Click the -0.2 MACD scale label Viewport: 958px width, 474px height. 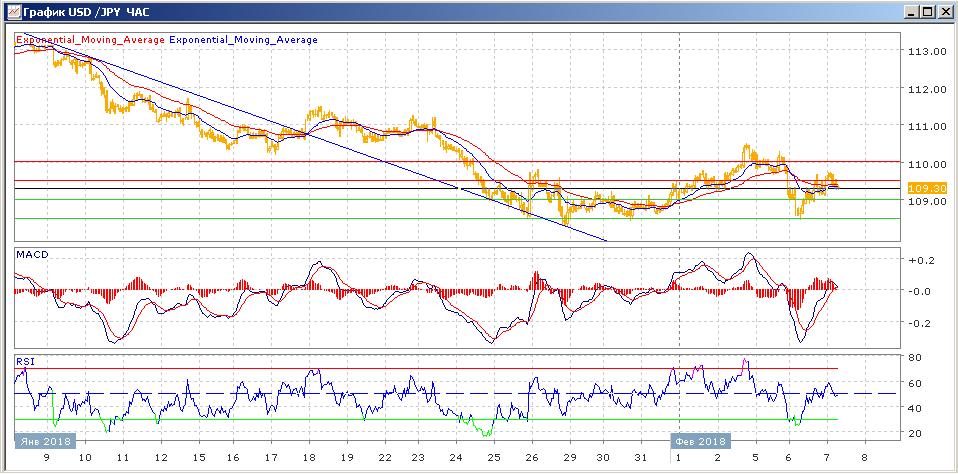[x=919, y=323]
